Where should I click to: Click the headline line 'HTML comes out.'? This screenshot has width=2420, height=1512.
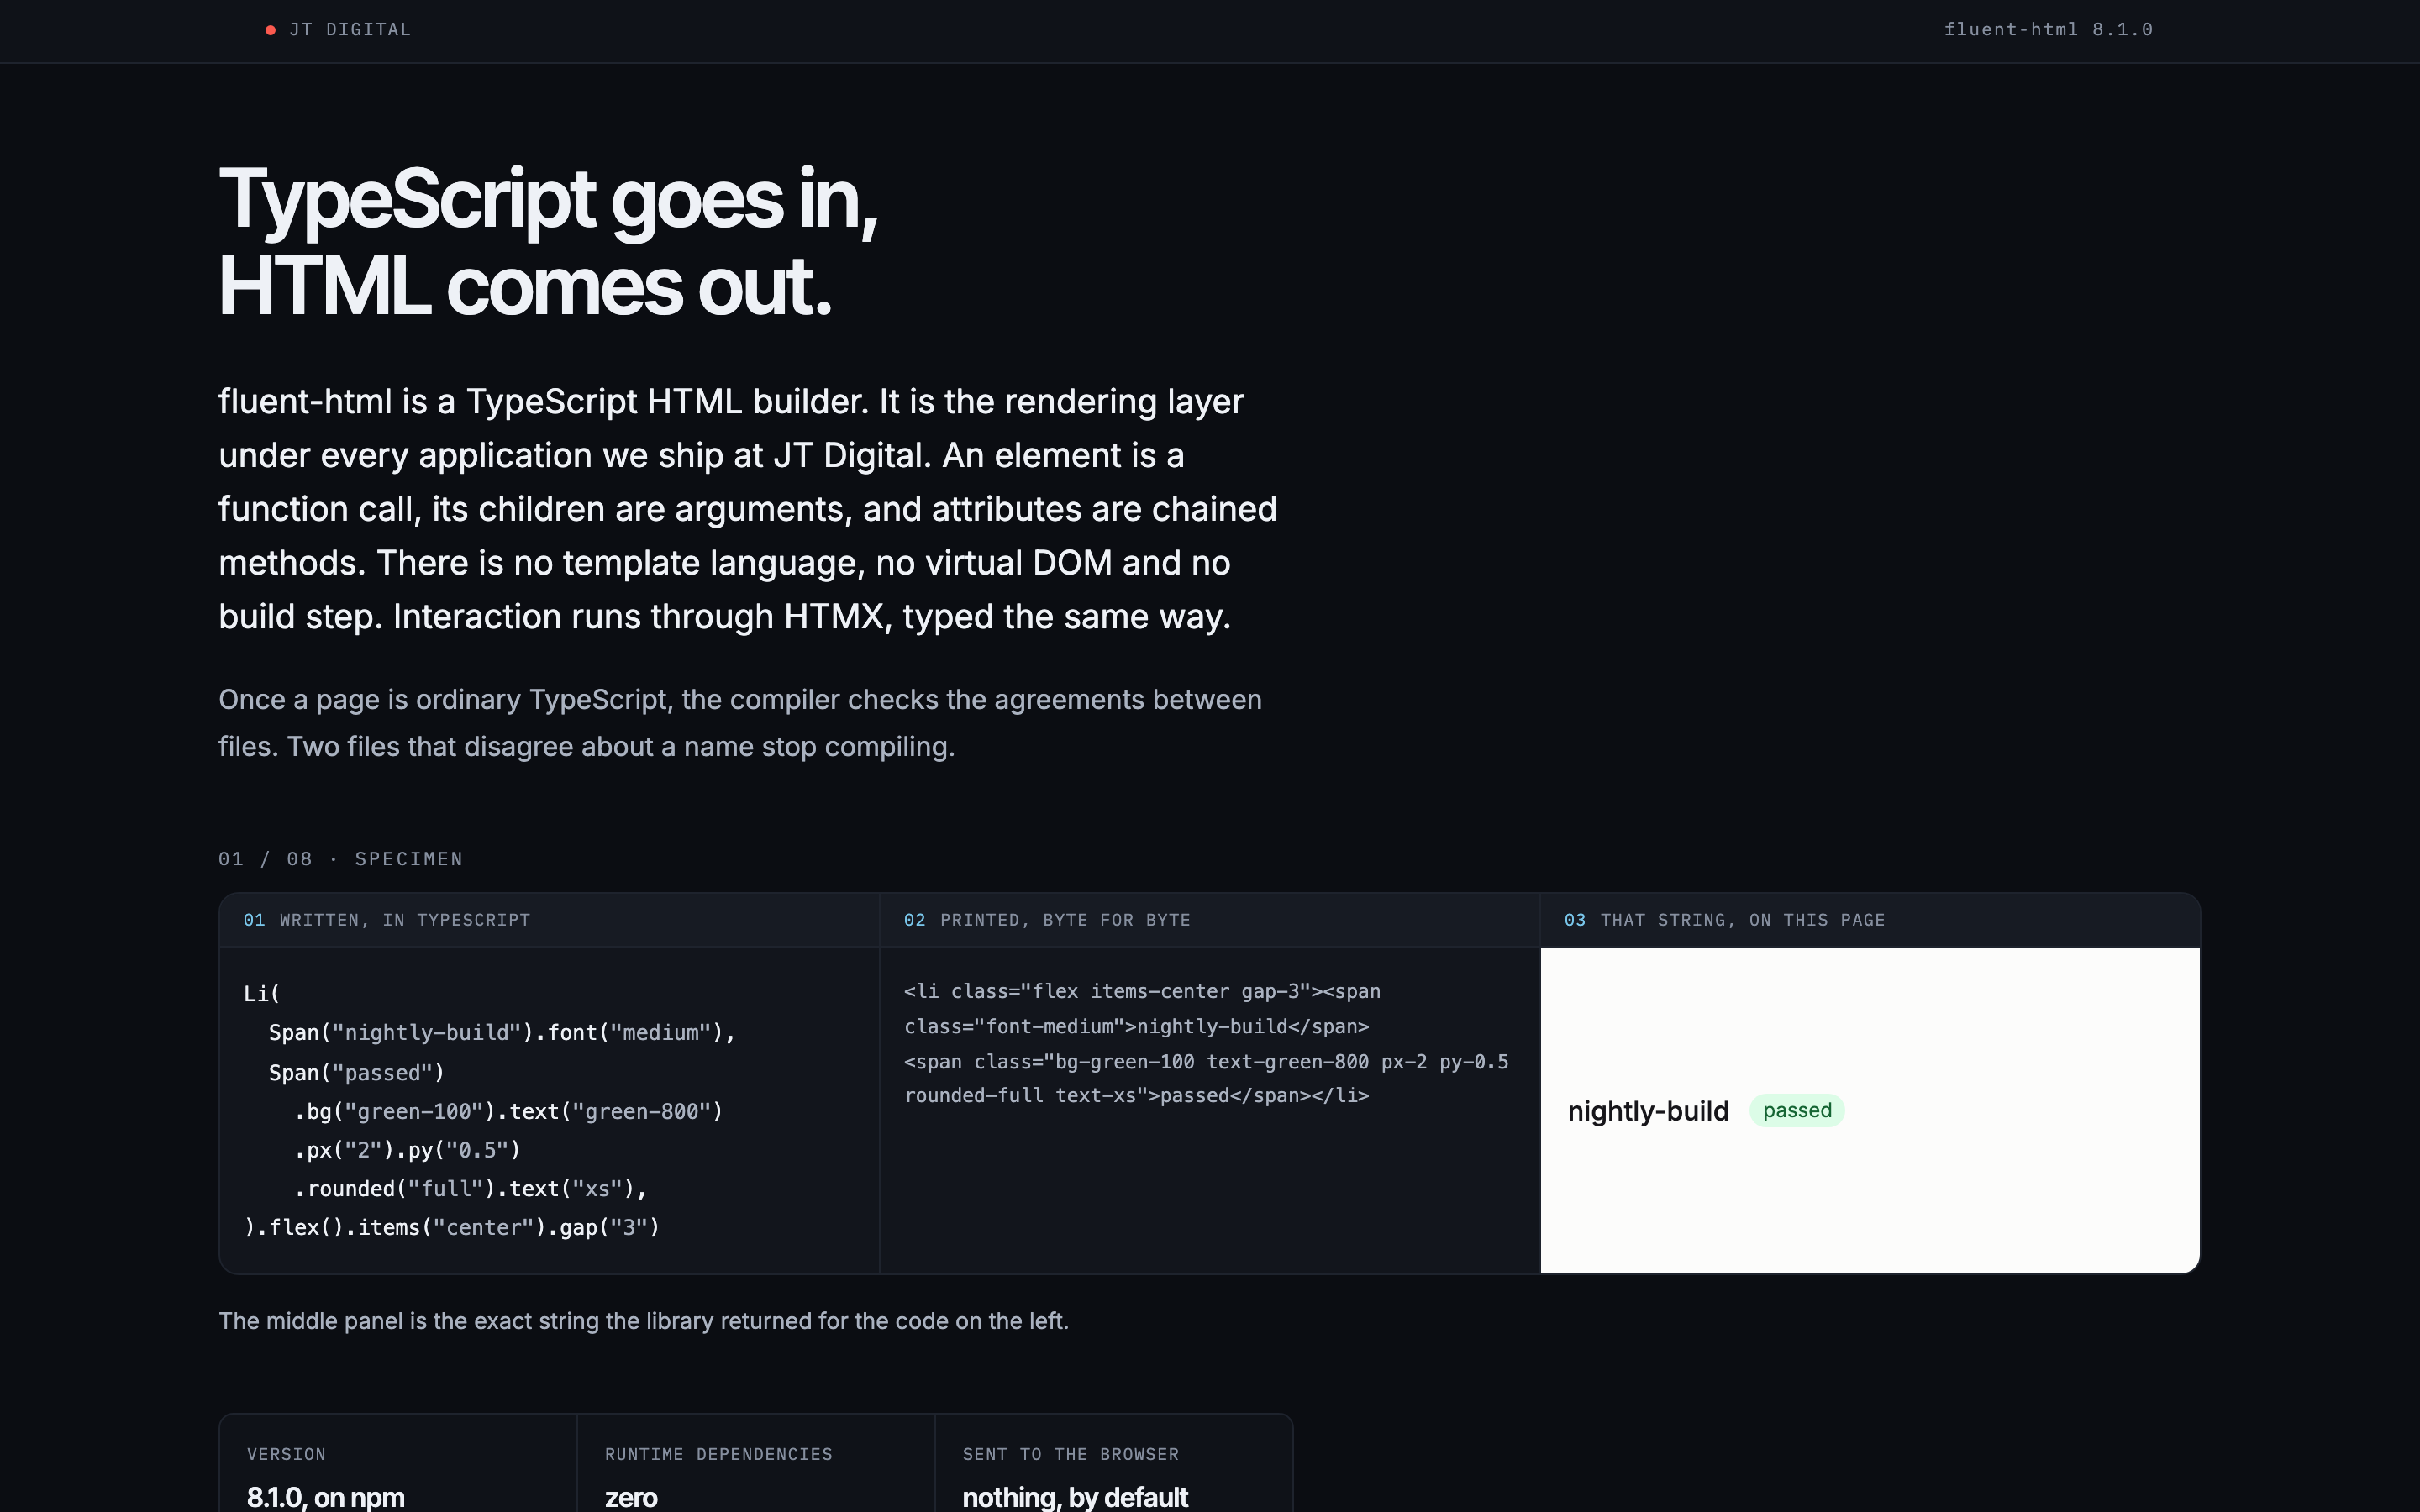(x=525, y=287)
